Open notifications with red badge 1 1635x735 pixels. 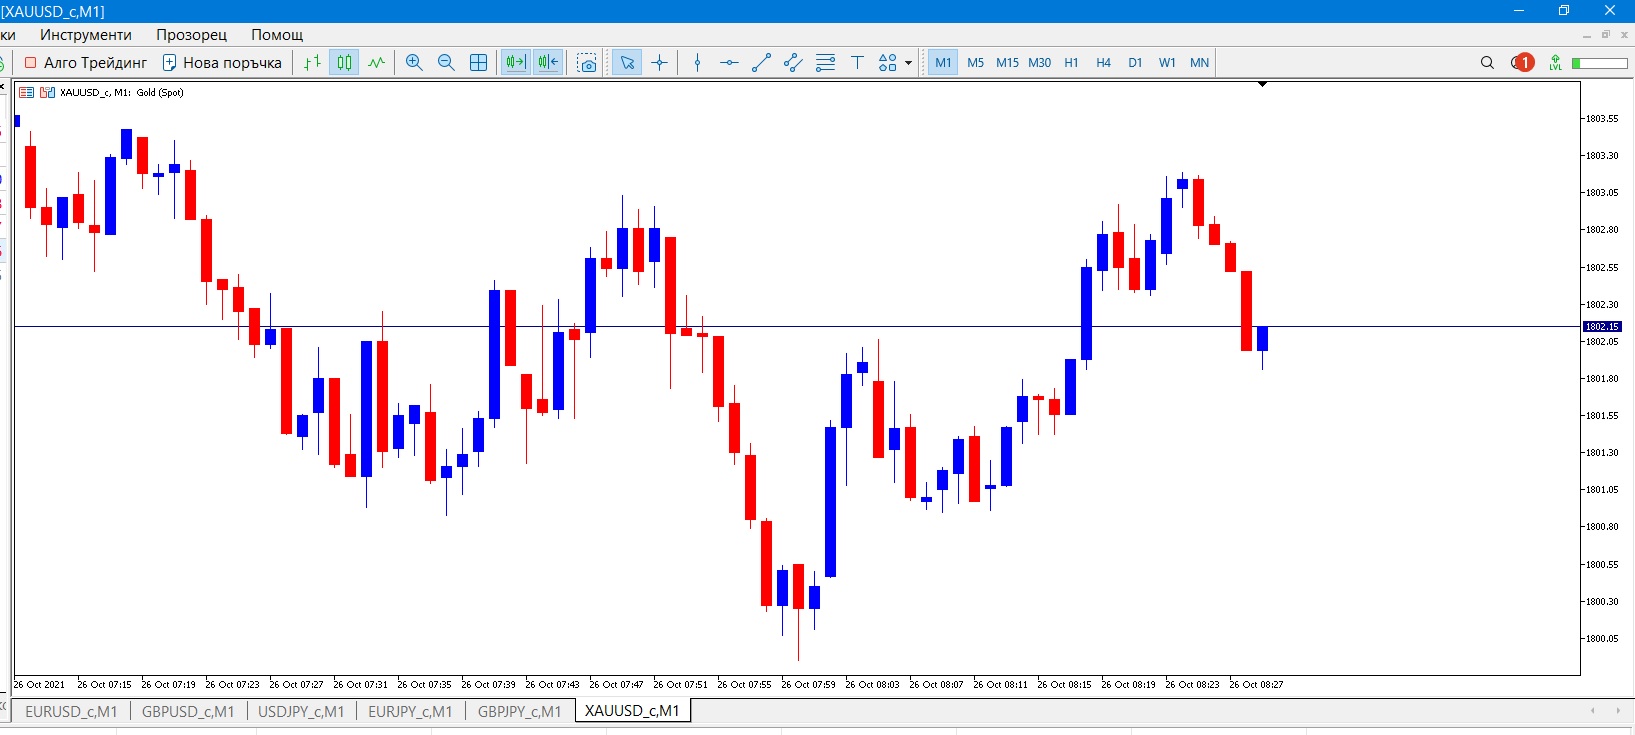1522,62
